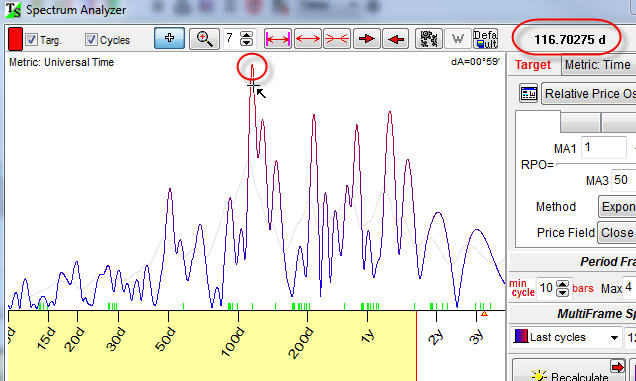This screenshot has width=636, height=381.
Task: Open the Price Field Close dropdown
Action: (617, 232)
